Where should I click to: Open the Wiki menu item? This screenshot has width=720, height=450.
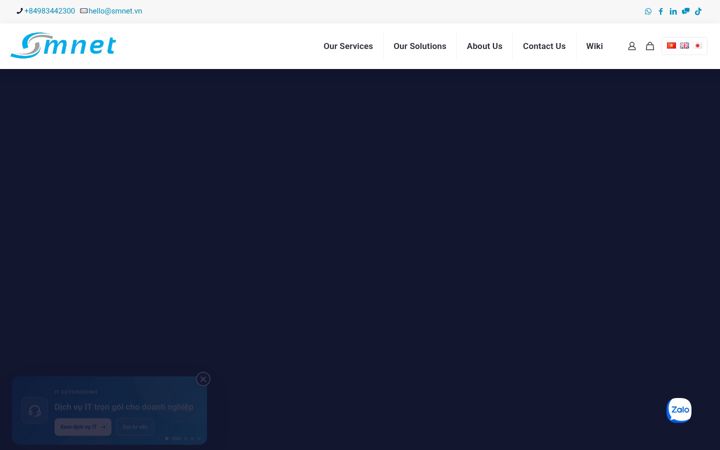click(594, 46)
